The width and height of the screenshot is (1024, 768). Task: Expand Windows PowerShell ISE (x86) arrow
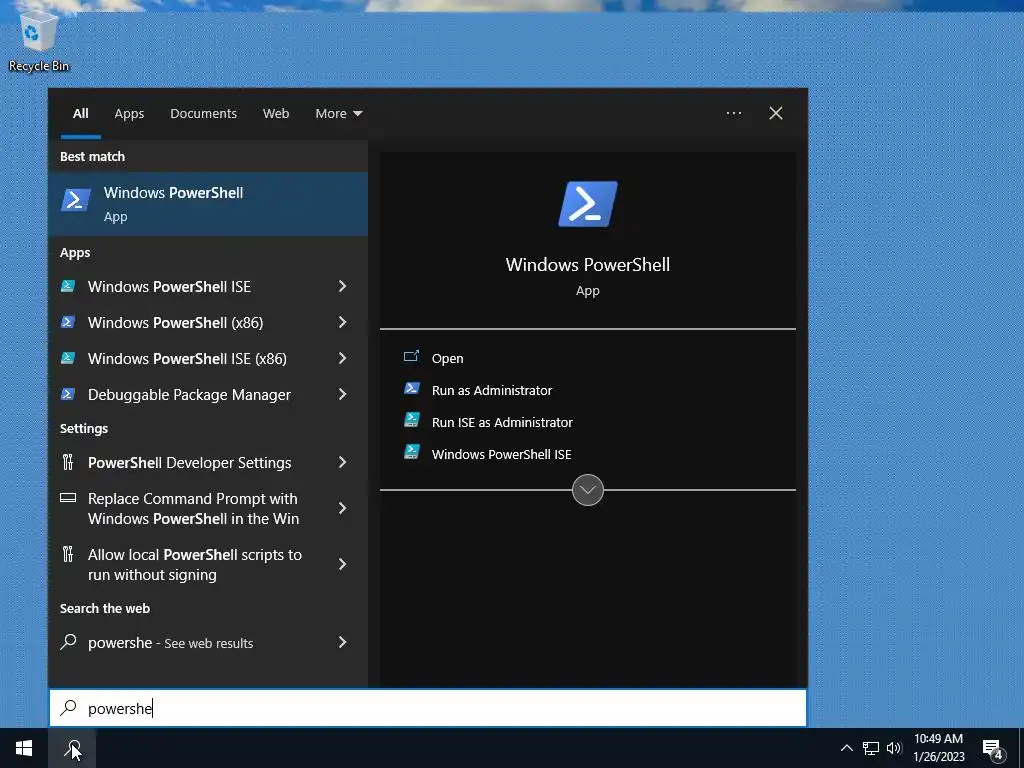[x=342, y=358]
